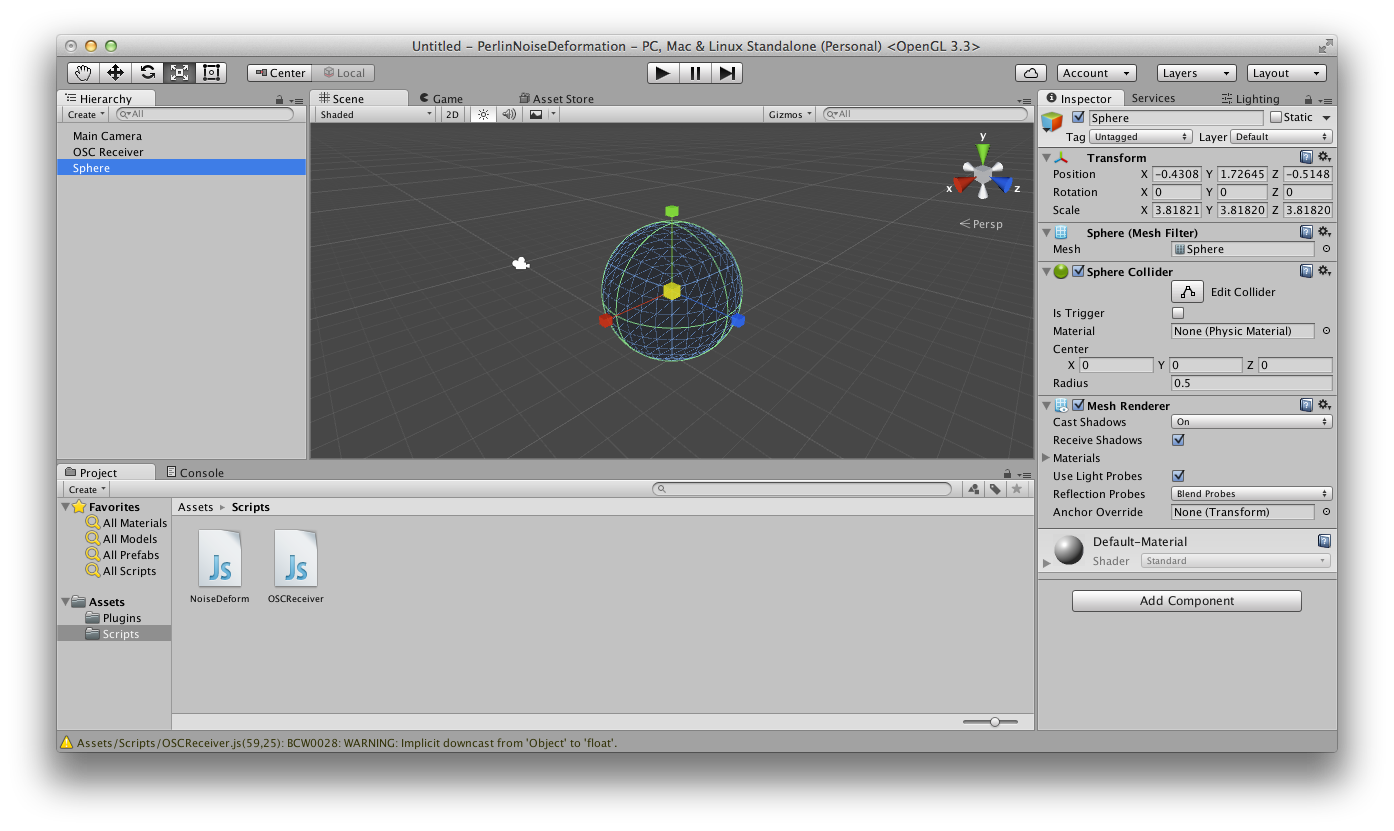The height and width of the screenshot is (831, 1394).
Task: Select the Hand tool in toolbar
Action: pyautogui.click(x=84, y=73)
